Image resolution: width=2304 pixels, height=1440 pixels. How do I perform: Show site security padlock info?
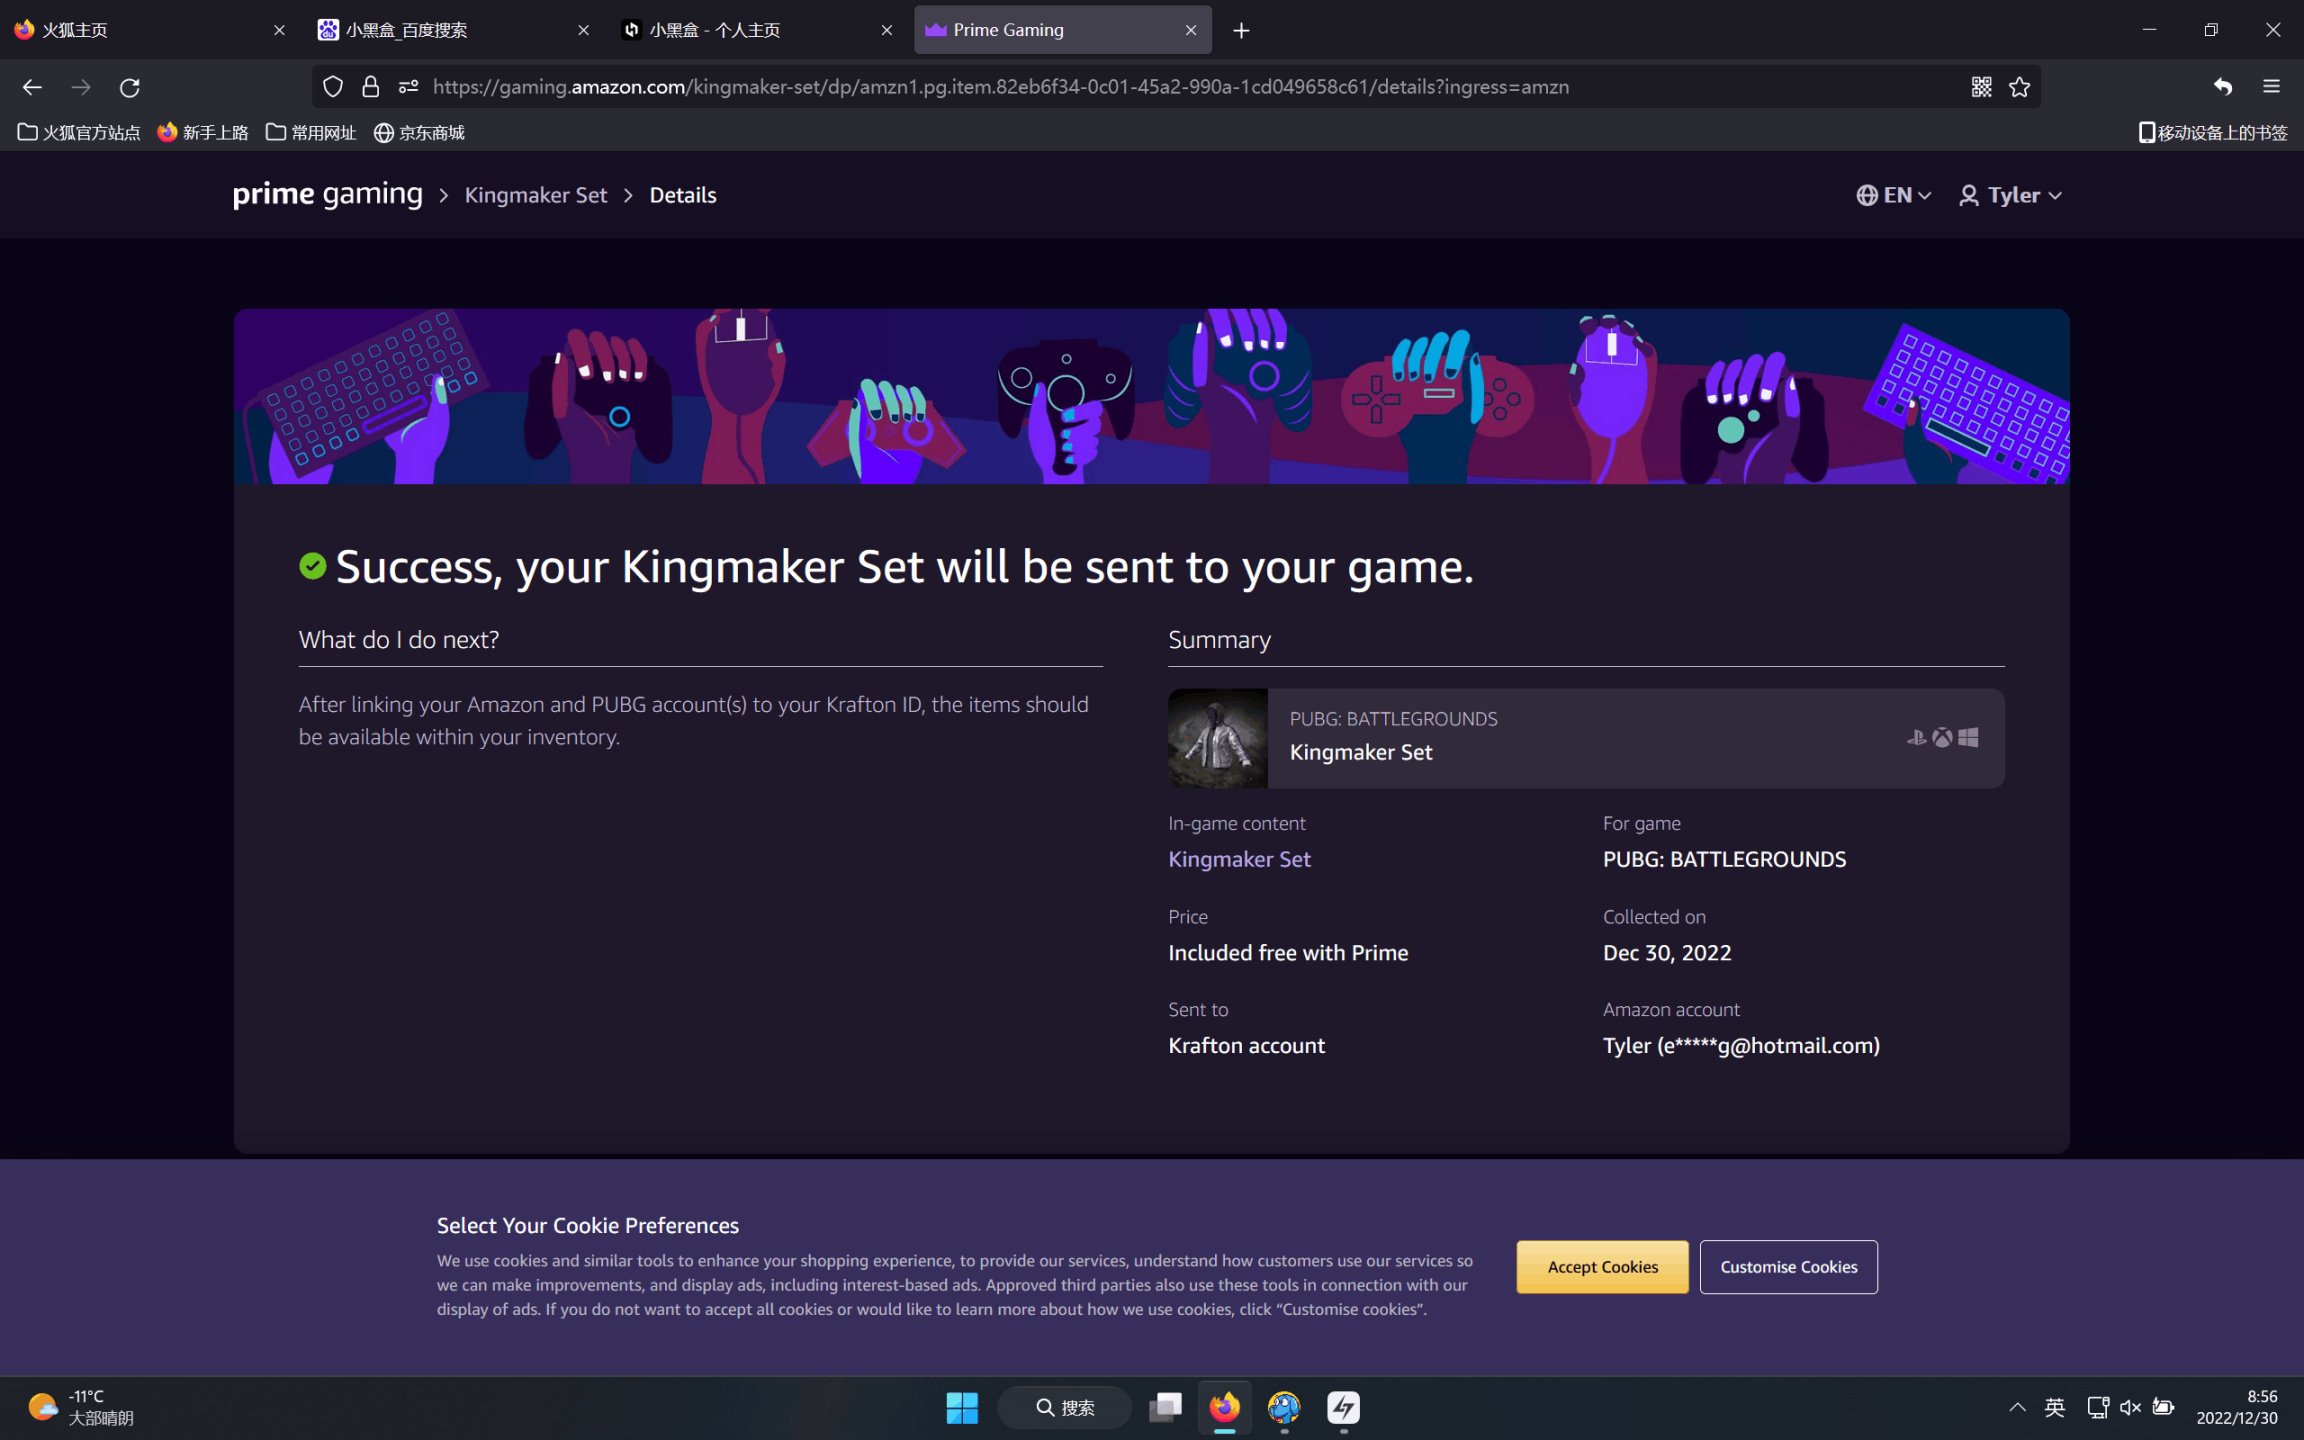click(x=371, y=87)
